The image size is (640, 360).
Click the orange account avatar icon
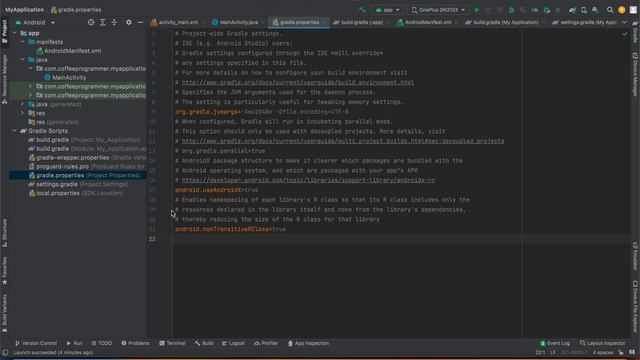pyautogui.click(x=622, y=10)
